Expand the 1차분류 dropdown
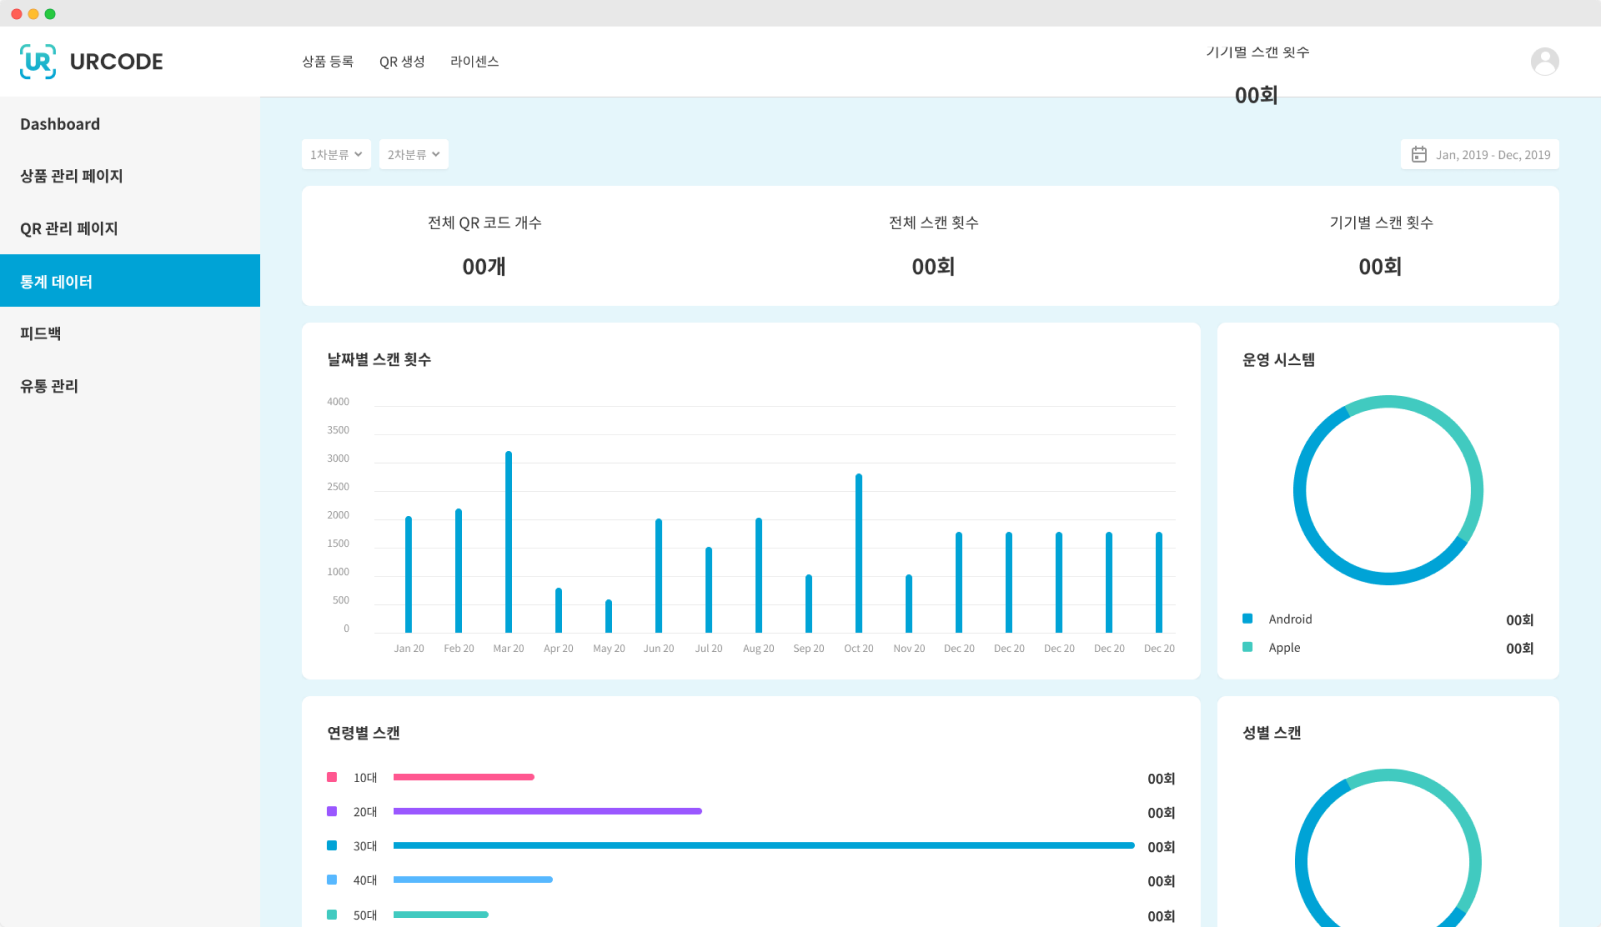 (336, 155)
